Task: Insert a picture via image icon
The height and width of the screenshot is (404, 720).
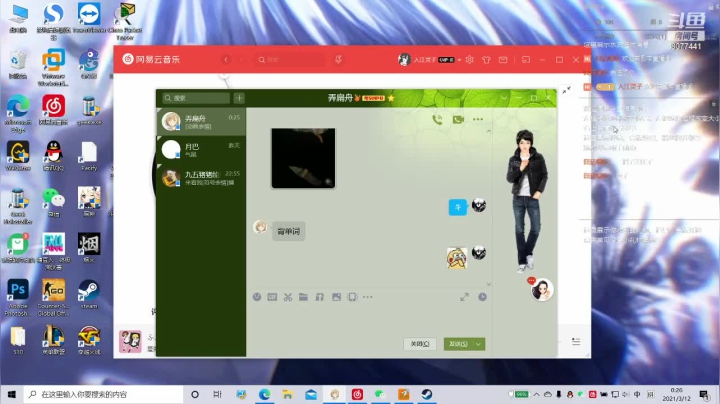Action: [337, 297]
